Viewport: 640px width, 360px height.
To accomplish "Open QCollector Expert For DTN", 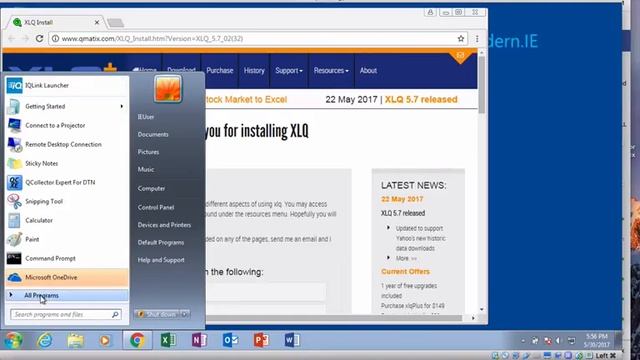I will coord(67,182).
